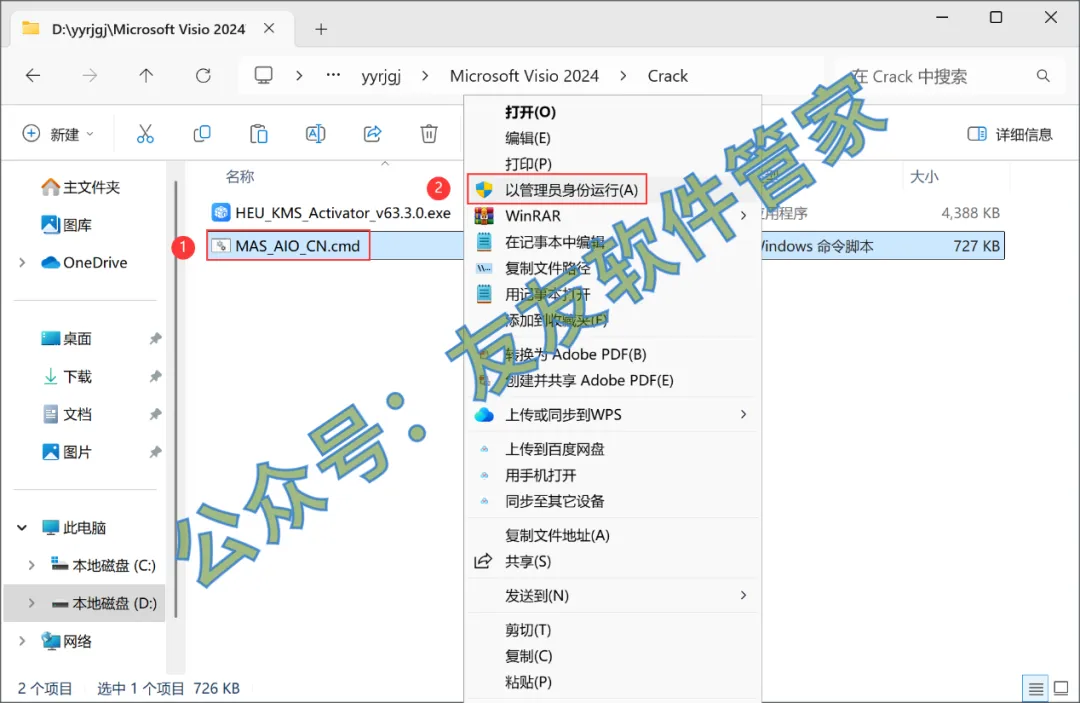
Task: Switch to large thumbnails view icon
Action: point(1061,688)
